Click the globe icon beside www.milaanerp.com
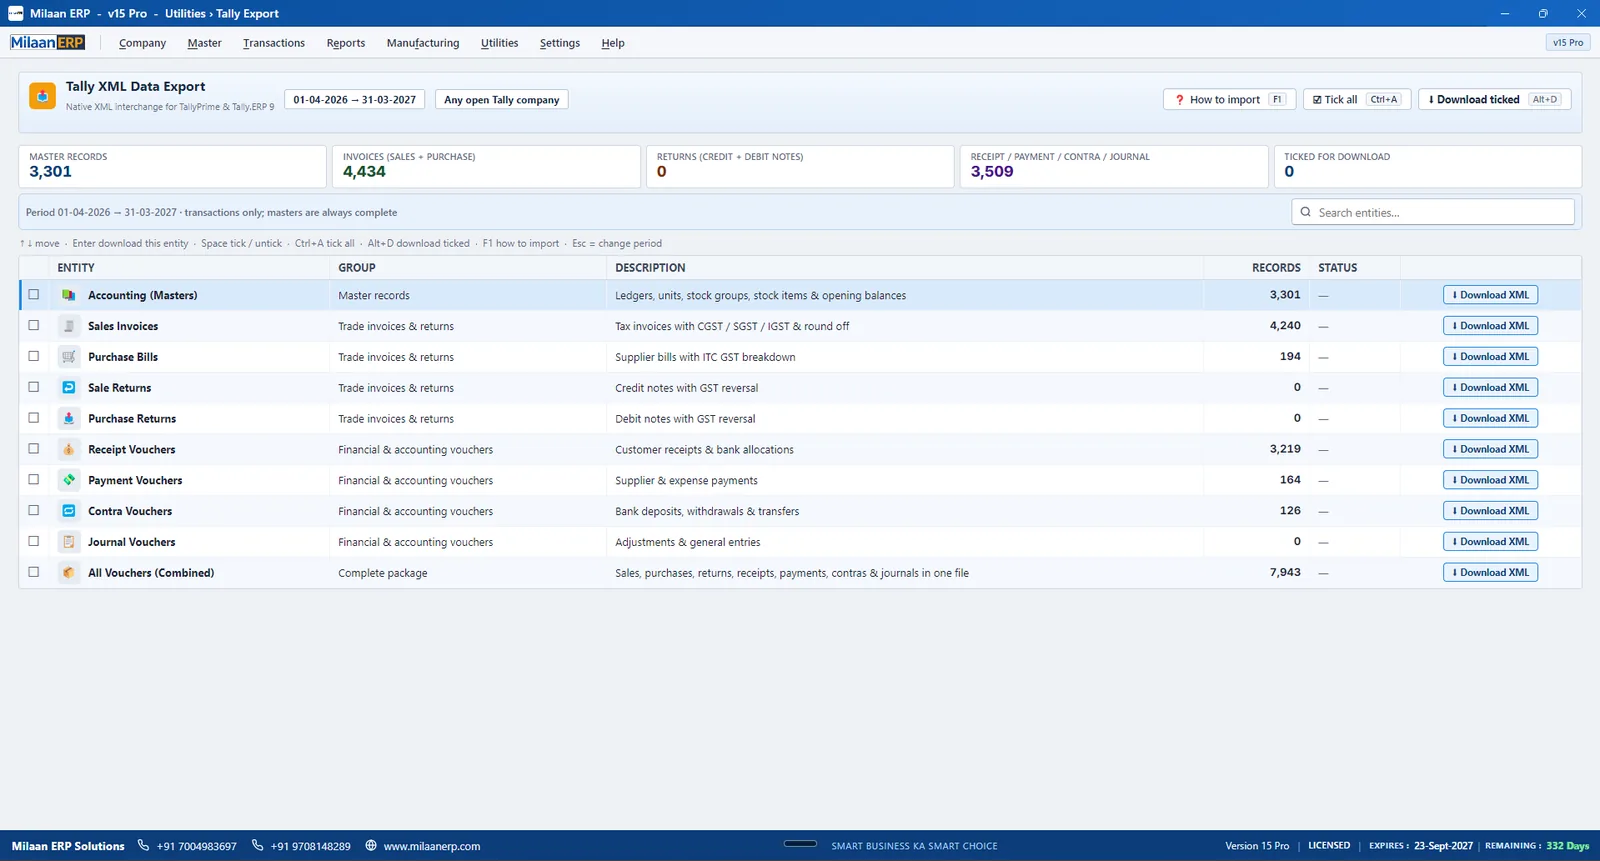This screenshot has height=861, width=1600. [x=371, y=845]
